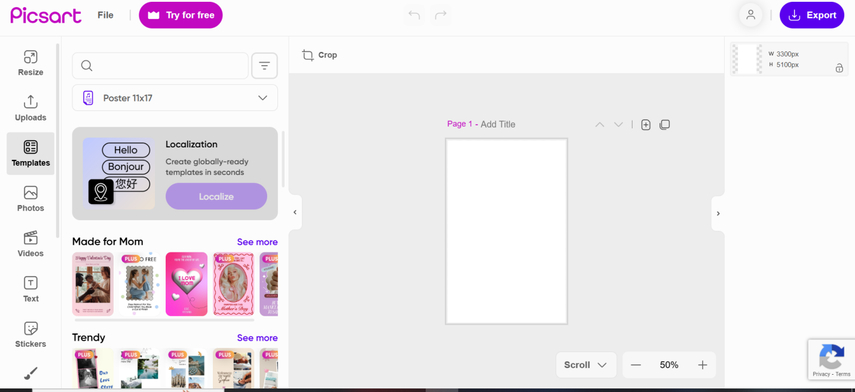Open the Stickers panel
This screenshot has height=392, width=855.
click(31, 334)
